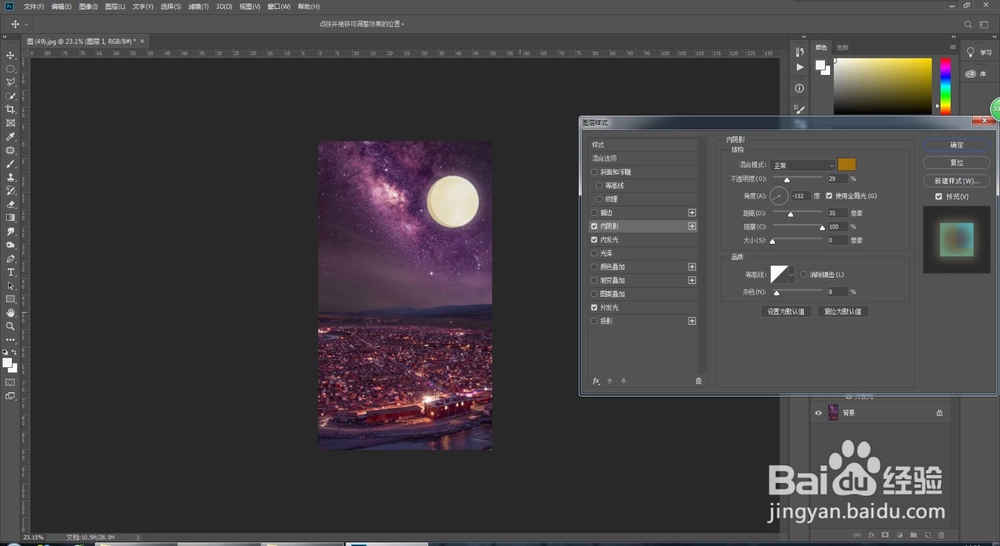Enable the 描边 style checkbox

594,213
